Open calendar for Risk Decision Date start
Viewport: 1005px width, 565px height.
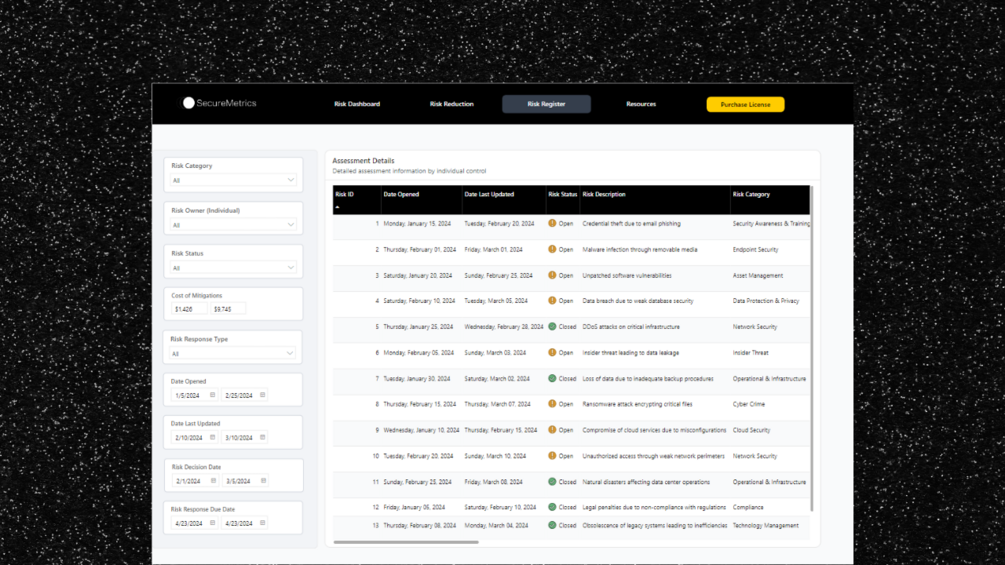point(213,481)
